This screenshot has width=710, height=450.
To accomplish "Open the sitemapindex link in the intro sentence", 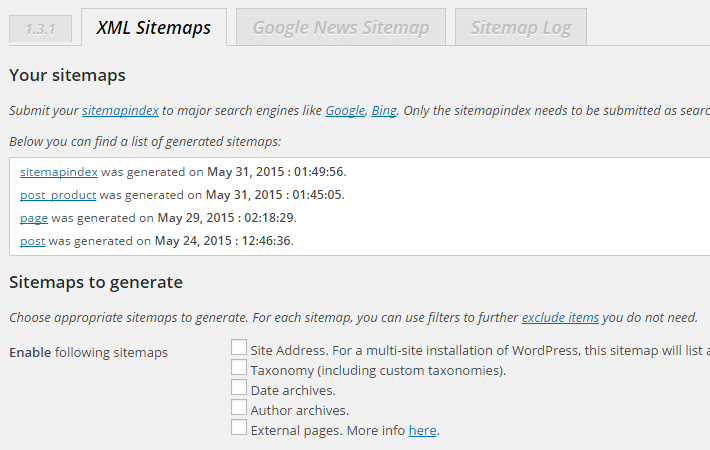I will point(120,110).
